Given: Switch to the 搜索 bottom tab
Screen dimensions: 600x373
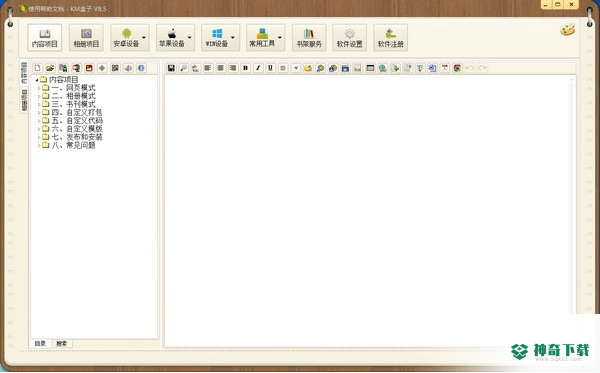Looking at the screenshot, I should tap(62, 344).
